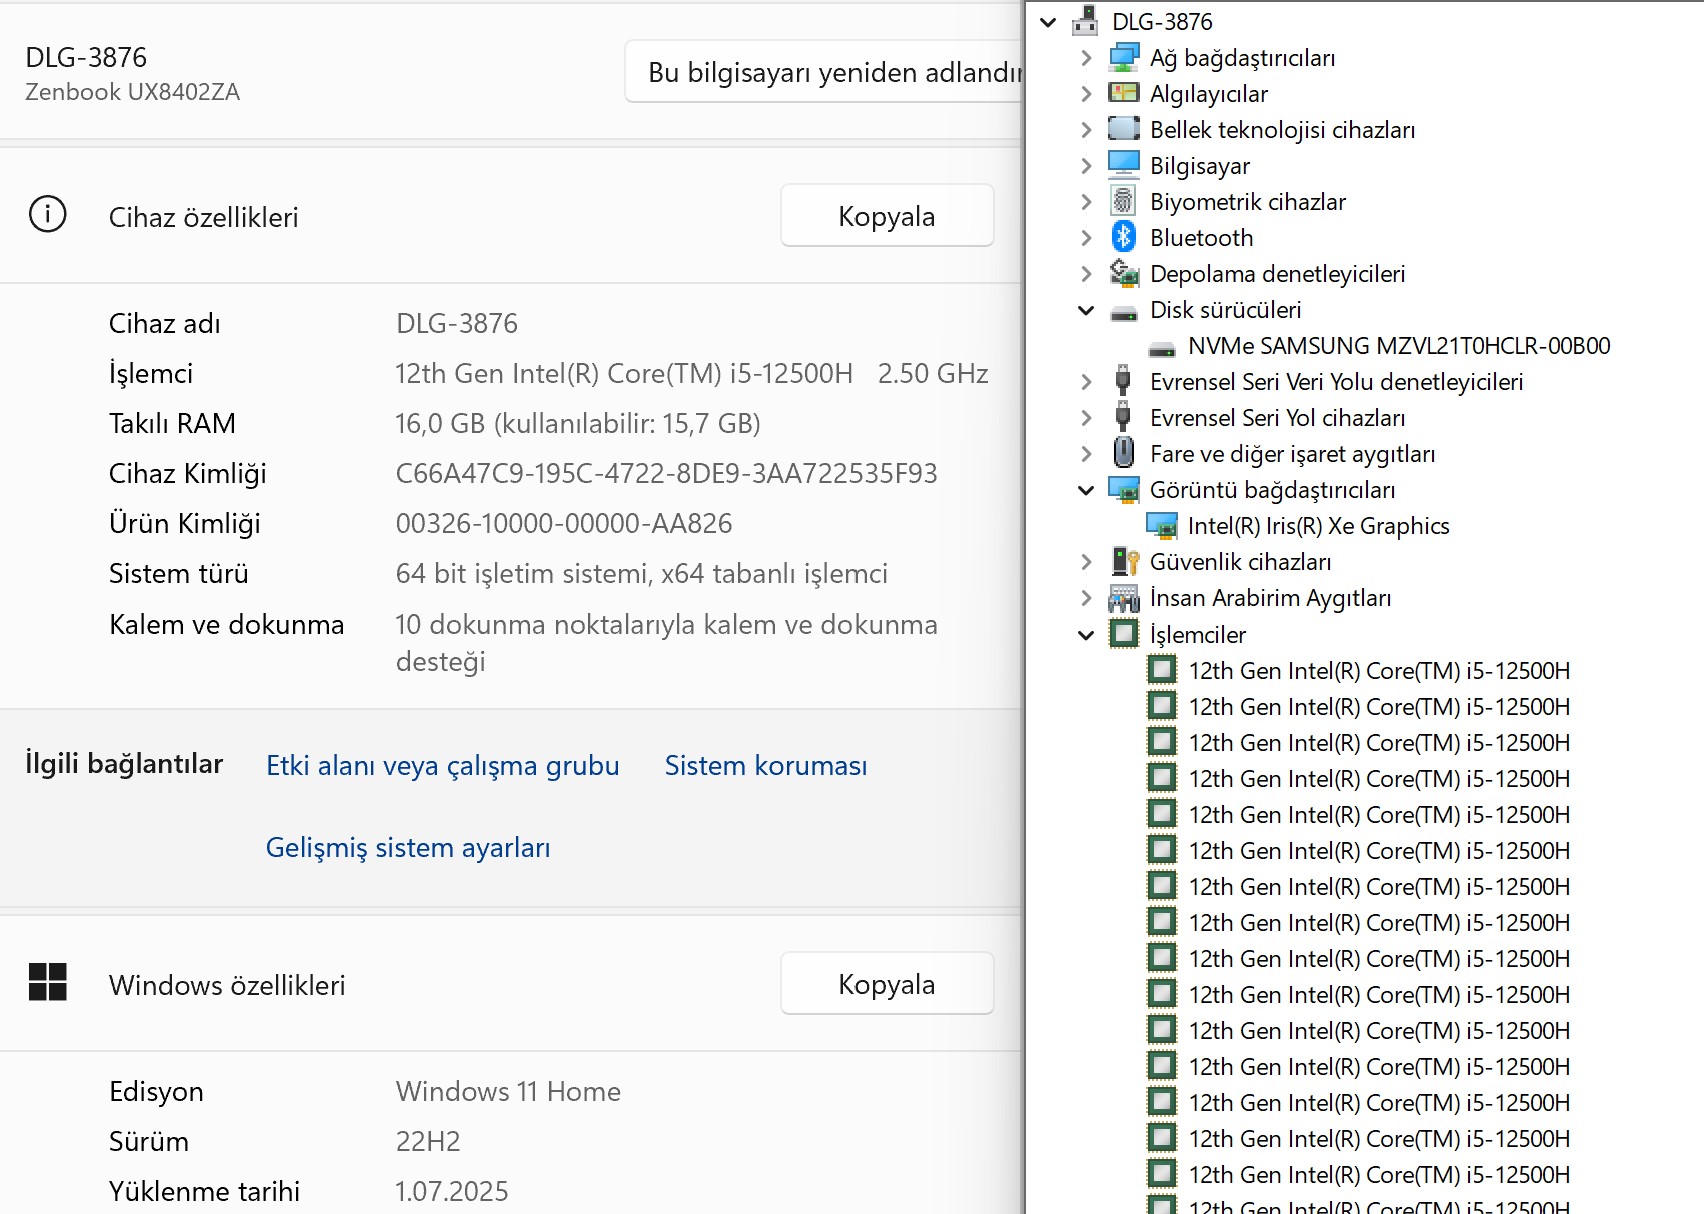Copy Windows specs with Kopyala under Windows özellikleri
Screen dimensions: 1704x1214
pyautogui.click(x=887, y=984)
